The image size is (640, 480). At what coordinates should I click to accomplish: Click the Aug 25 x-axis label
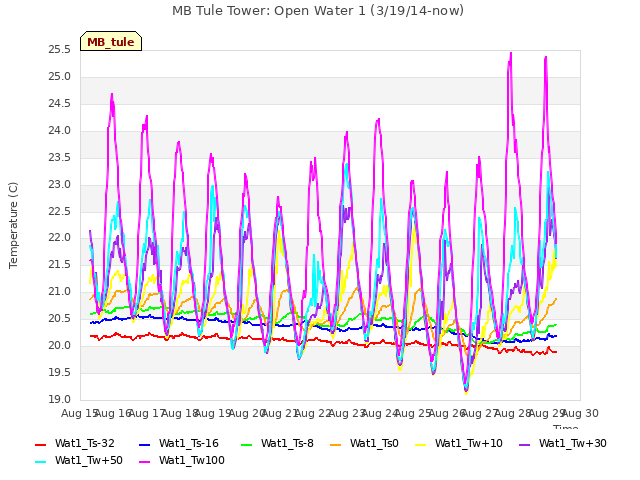[x=414, y=413]
